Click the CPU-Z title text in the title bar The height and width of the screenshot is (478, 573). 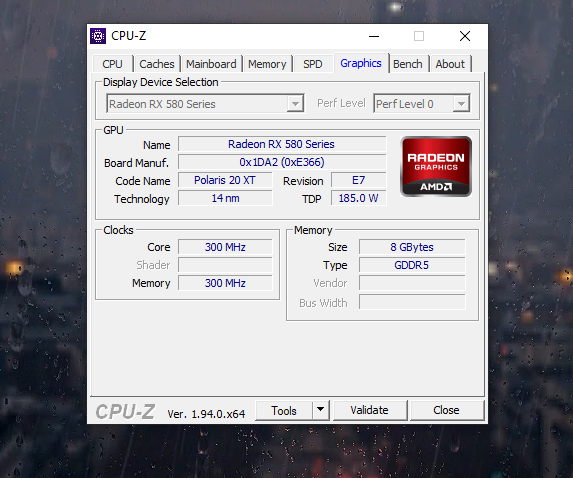click(x=129, y=36)
